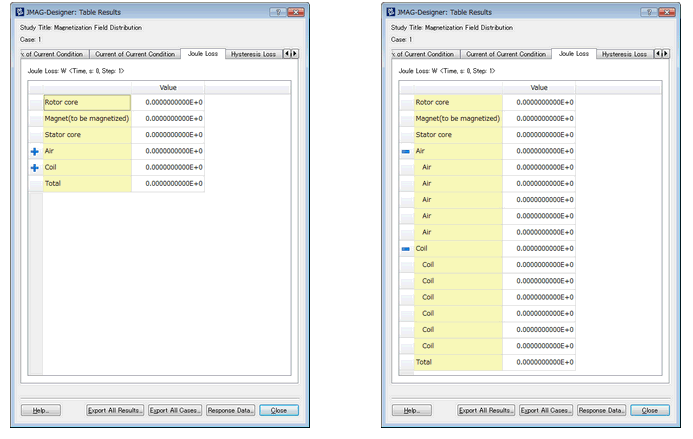Collapse the Coil group in right window

[405, 248]
